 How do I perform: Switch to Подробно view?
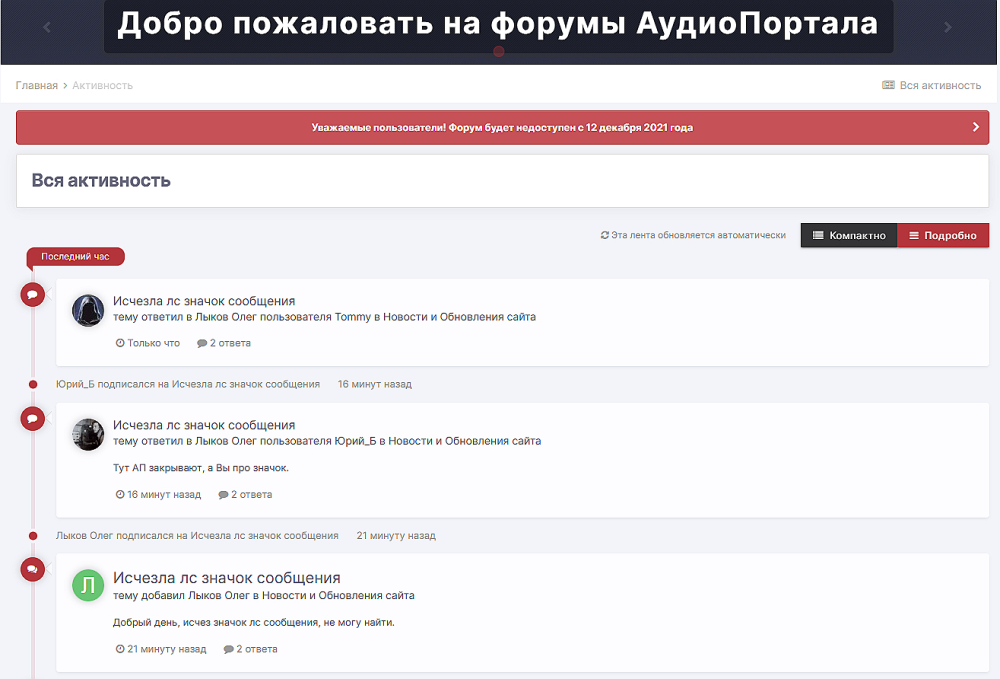click(943, 236)
